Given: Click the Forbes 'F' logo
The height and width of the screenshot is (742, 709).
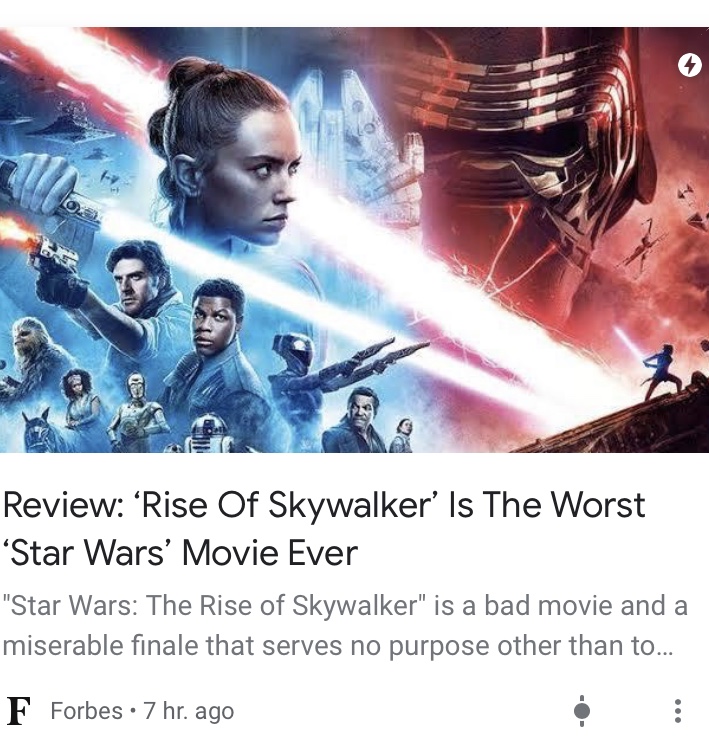Looking at the screenshot, I should click(x=19, y=711).
